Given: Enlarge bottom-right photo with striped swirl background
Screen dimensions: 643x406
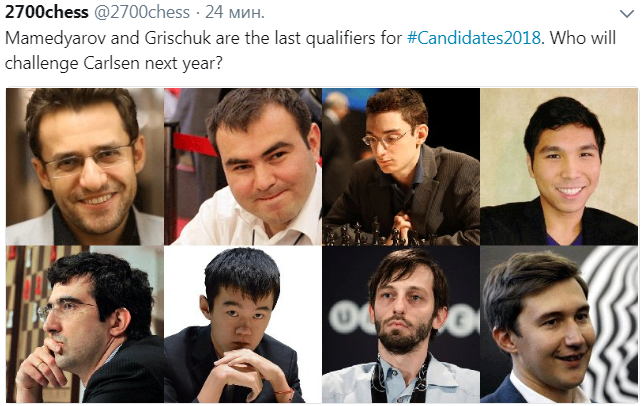Looking at the screenshot, I should 559,325.
